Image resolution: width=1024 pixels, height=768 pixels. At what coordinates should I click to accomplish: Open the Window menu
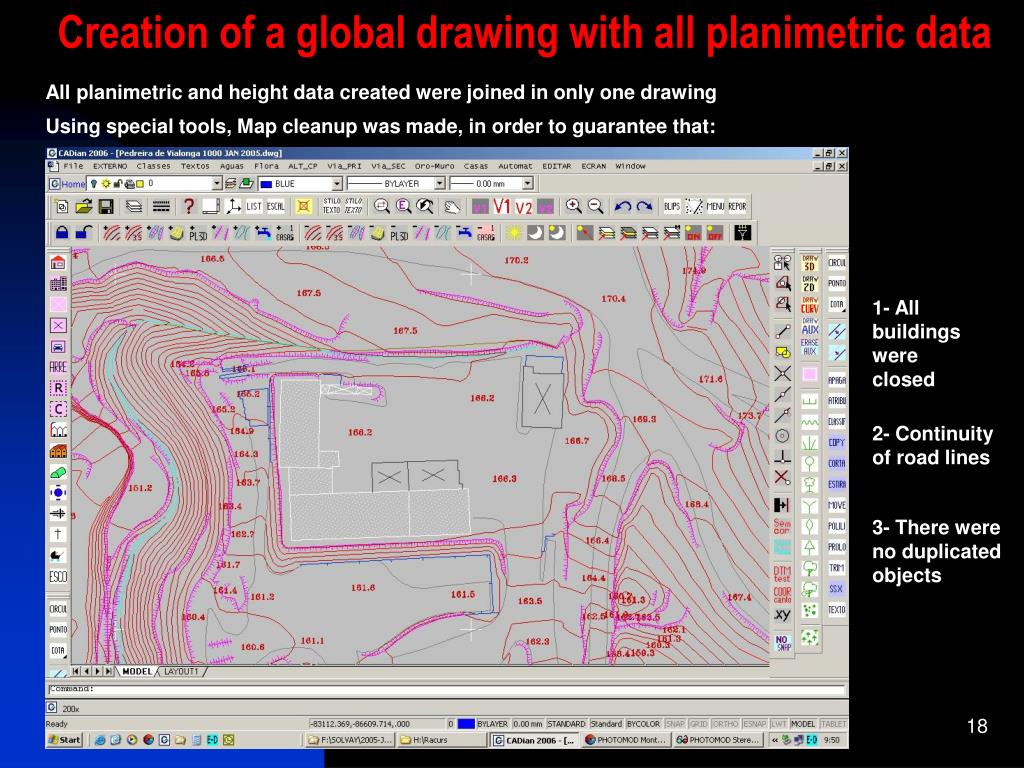(x=630, y=167)
